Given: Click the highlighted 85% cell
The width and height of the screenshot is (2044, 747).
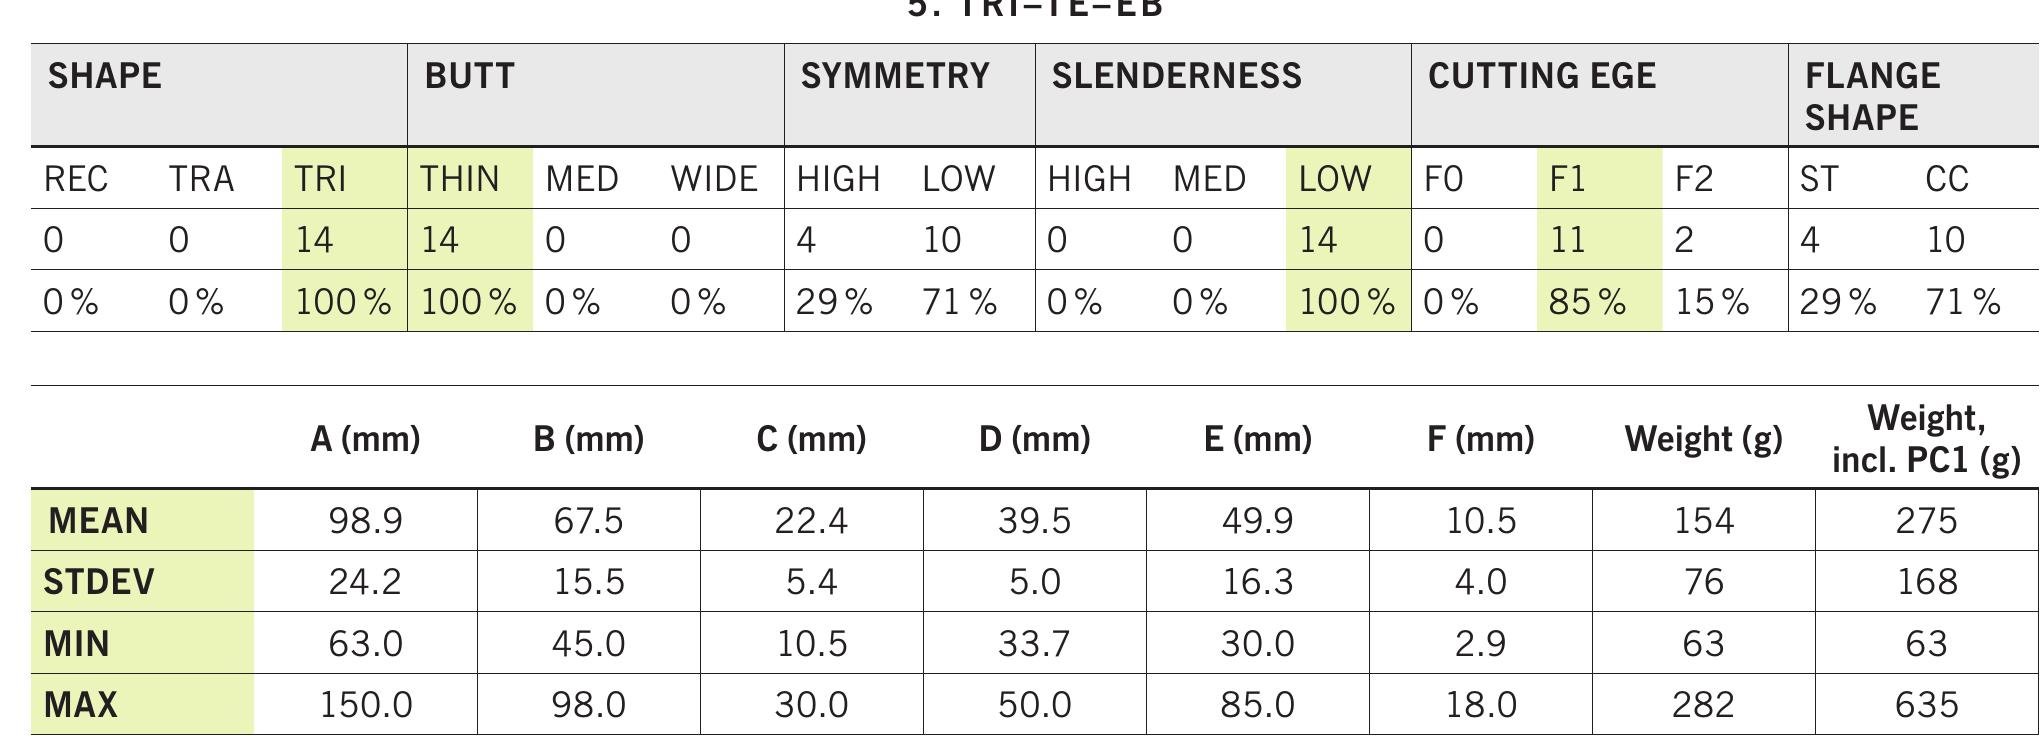Looking at the screenshot, I should click(1588, 302).
